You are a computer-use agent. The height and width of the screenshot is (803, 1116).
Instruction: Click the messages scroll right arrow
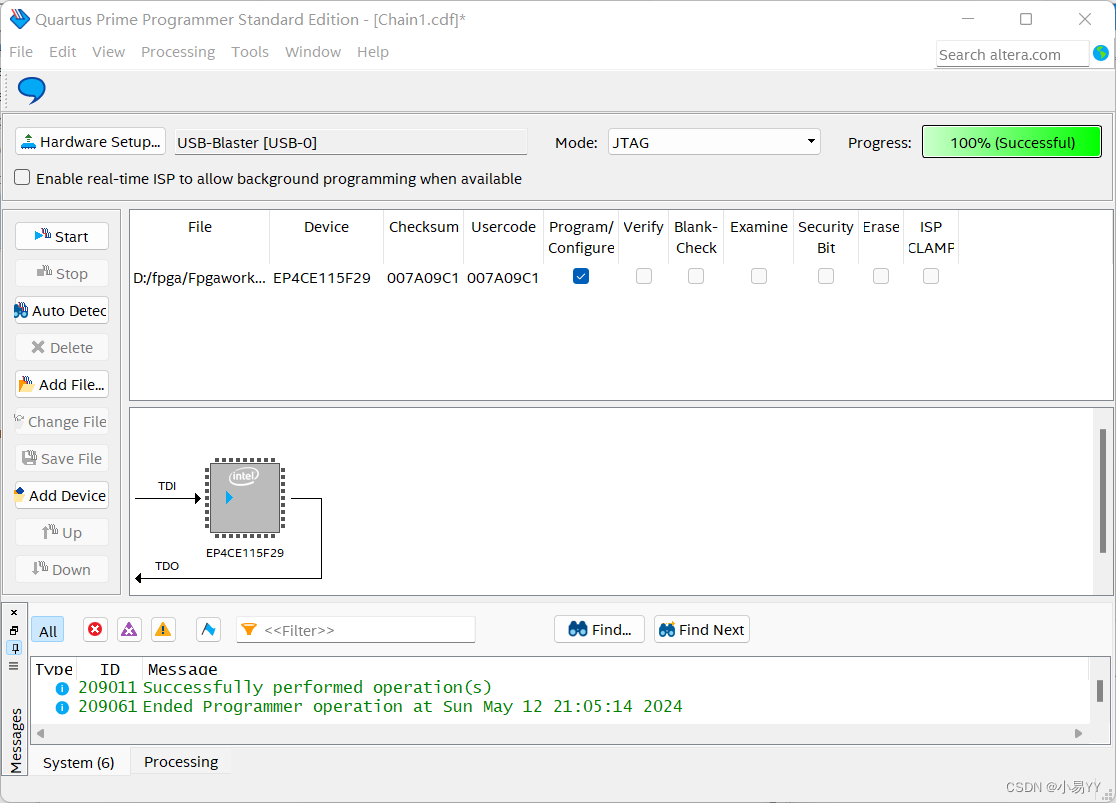click(x=1078, y=733)
